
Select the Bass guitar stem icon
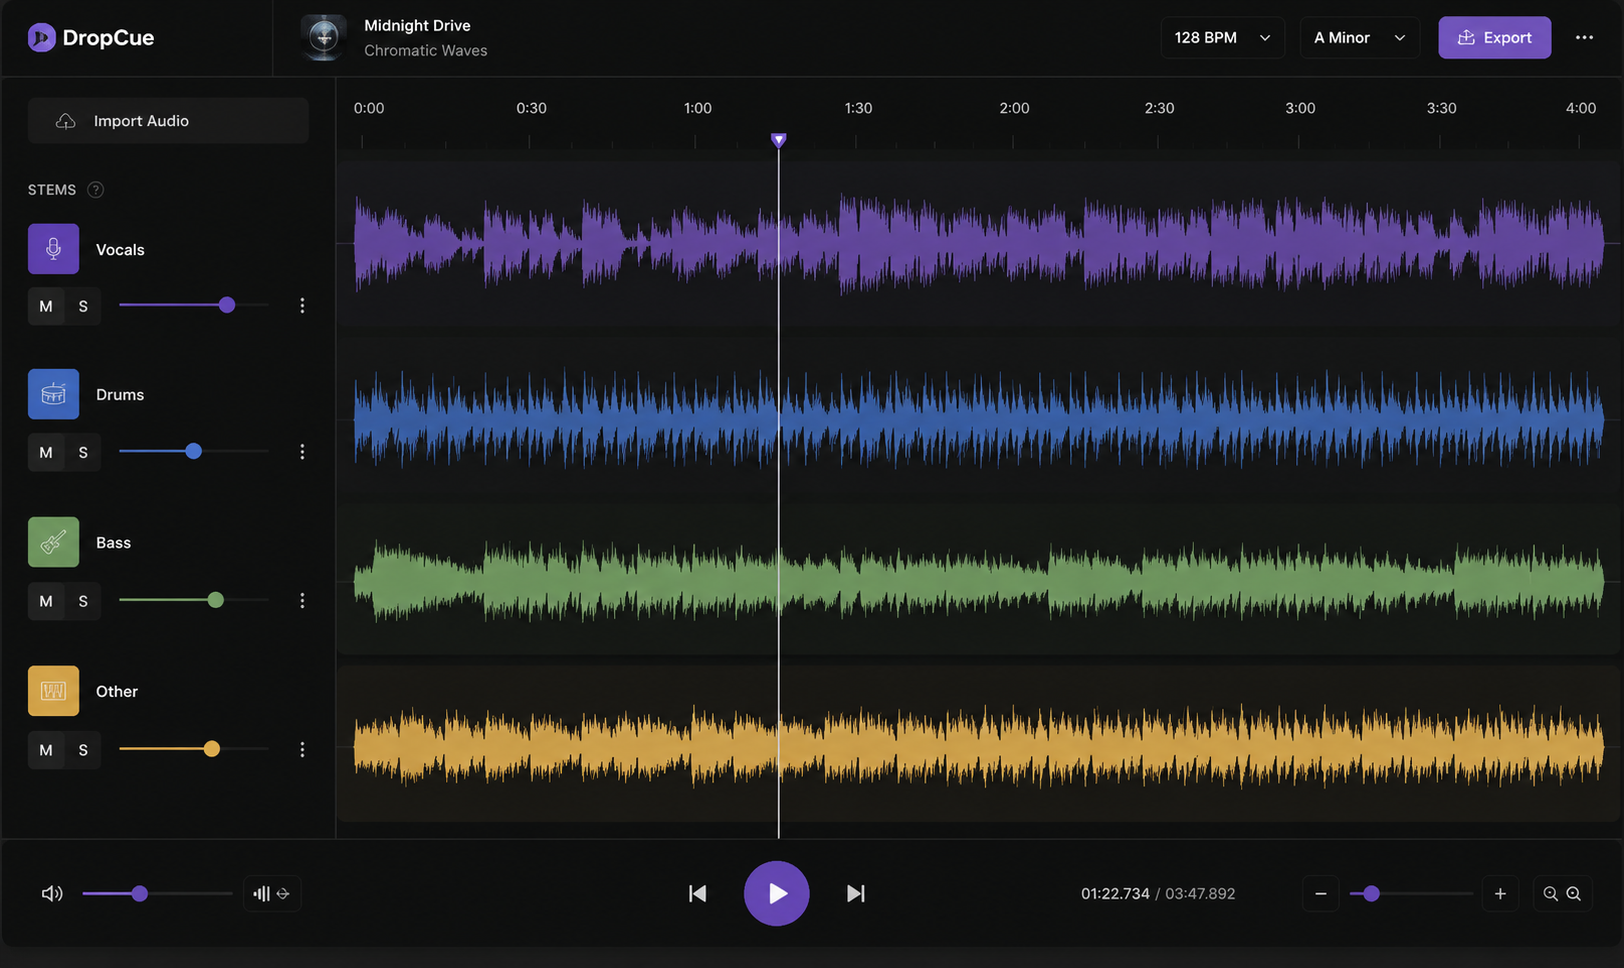[53, 542]
